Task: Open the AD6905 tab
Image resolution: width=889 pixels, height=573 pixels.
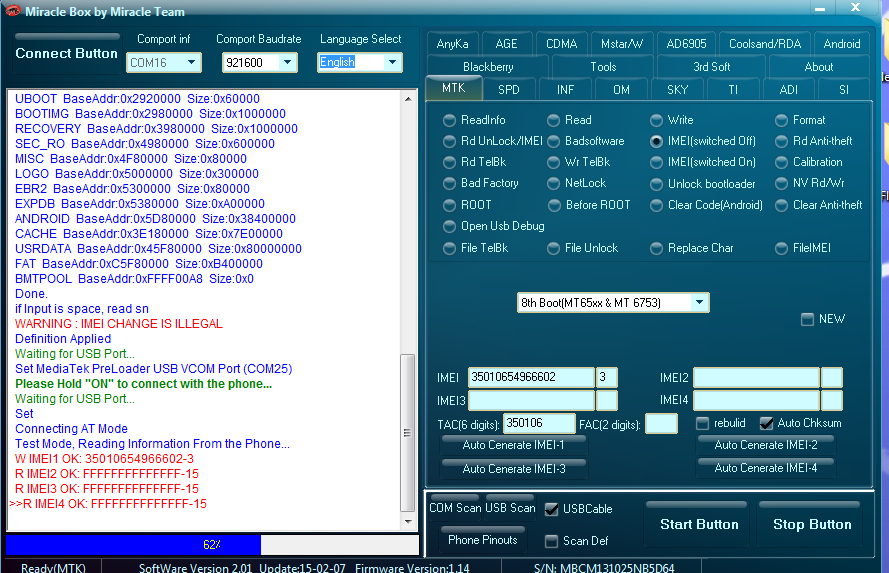Action: click(x=686, y=44)
